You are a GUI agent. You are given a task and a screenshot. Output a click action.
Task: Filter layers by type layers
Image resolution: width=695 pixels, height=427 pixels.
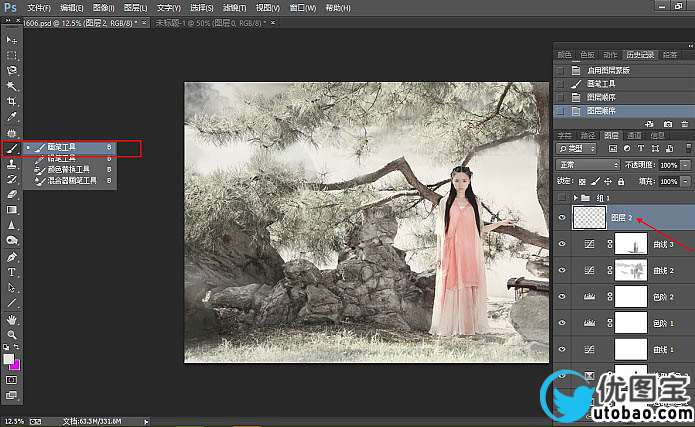click(x=640, y=149)
